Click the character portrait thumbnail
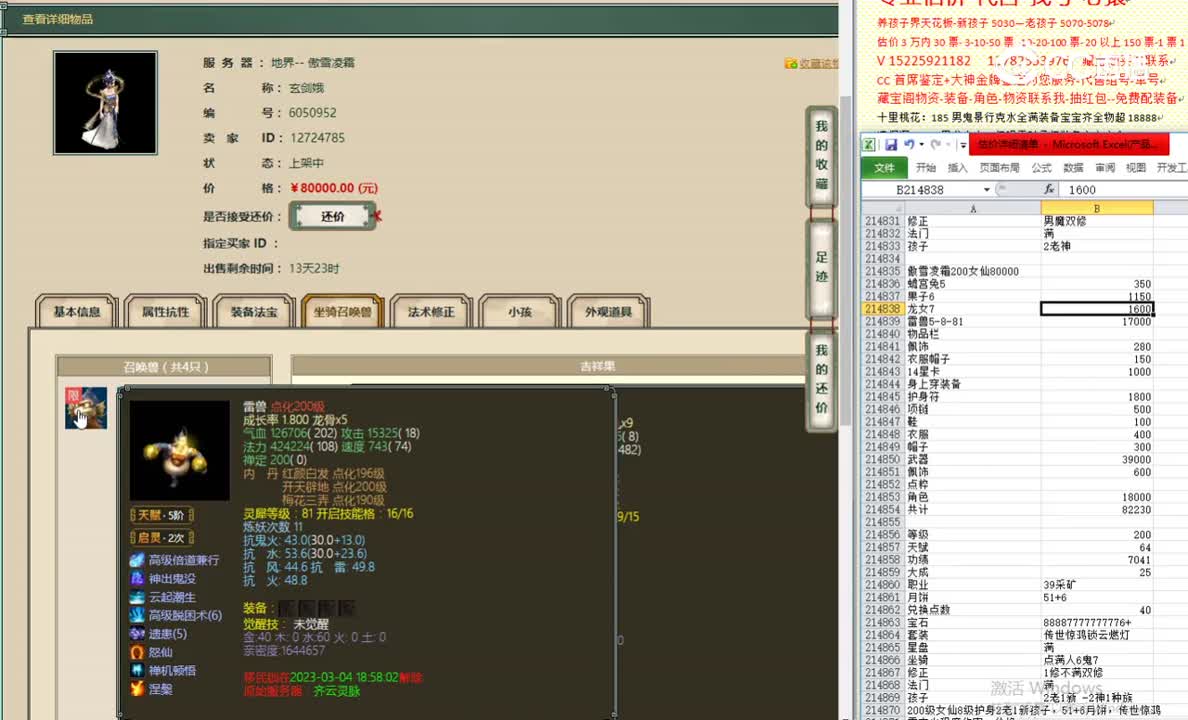1188x720 pixels. click(x=105, y=103)
